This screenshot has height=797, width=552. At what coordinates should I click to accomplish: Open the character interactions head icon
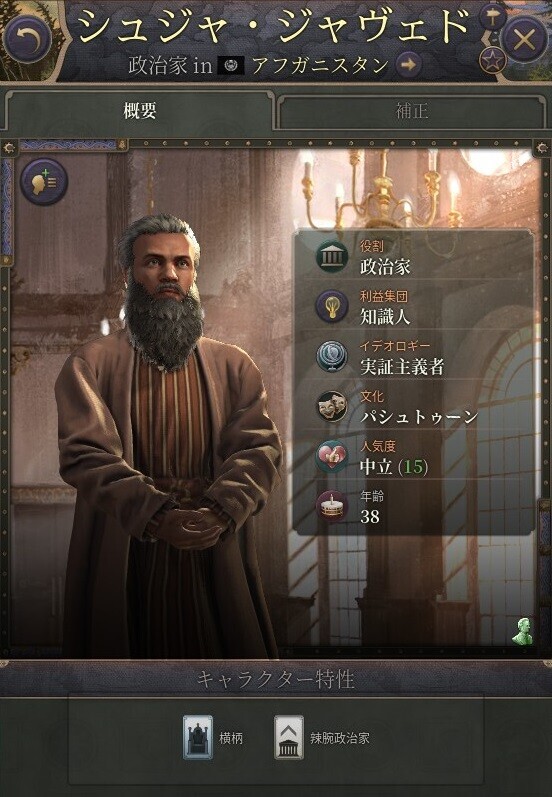coord(44,181)
